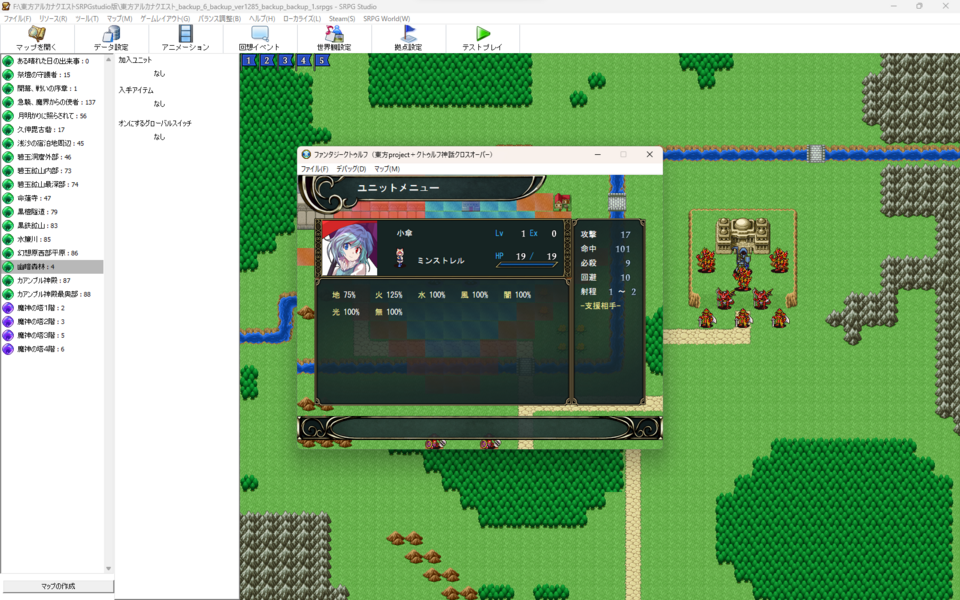Screen dimensions: 960x600
Task: Click the blue HP gauge bar
Action: (527, 264)
